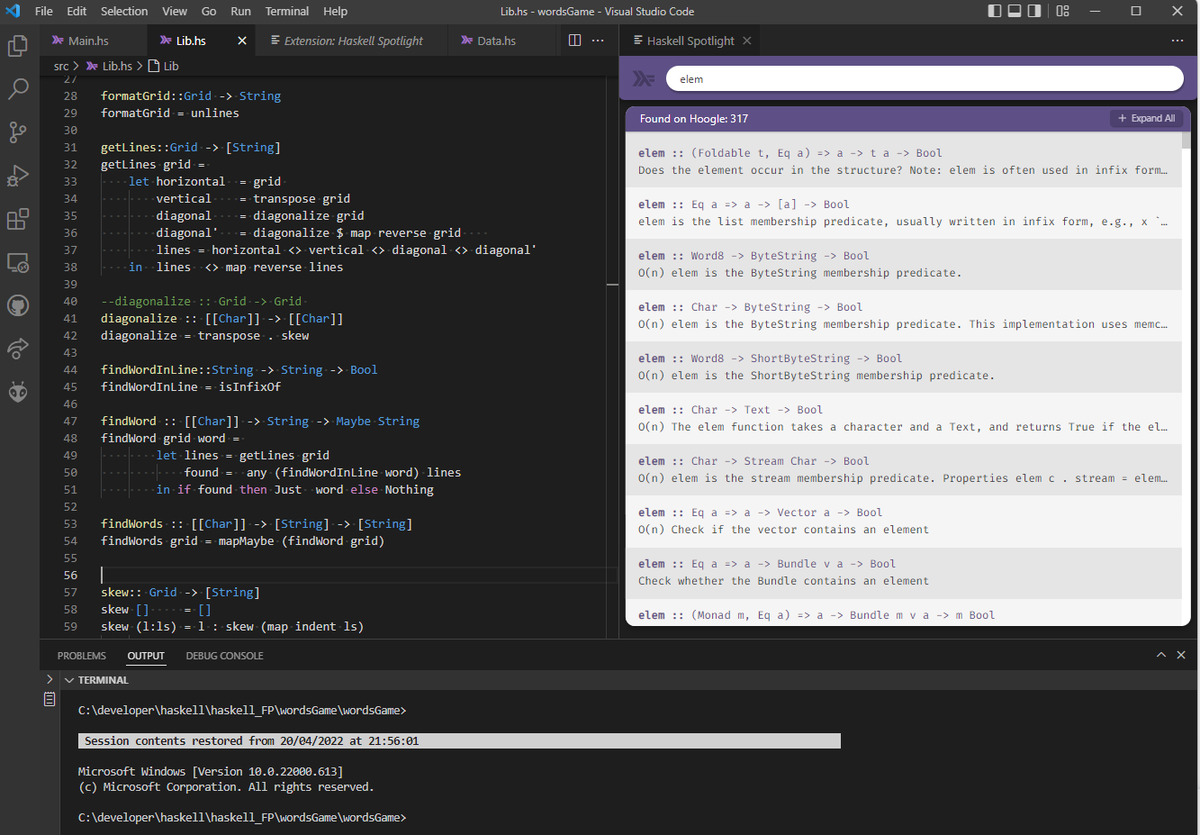This screenshot has height=835, width=1200.
Task: Open the Live Share arrow icon view
Action: [18, 348]
